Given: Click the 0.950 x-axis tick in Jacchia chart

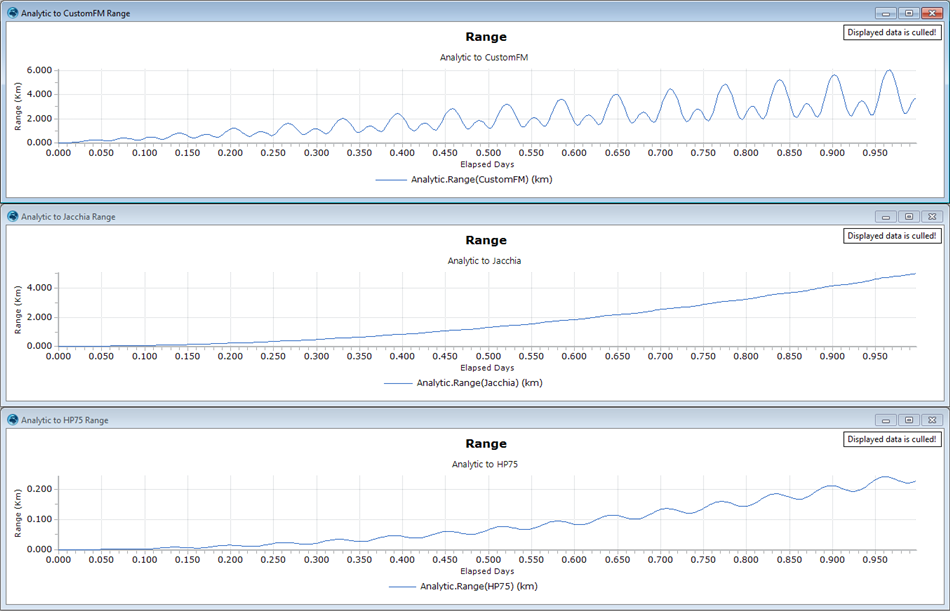Looking at the screenshot, I should [x=875, y=356].
